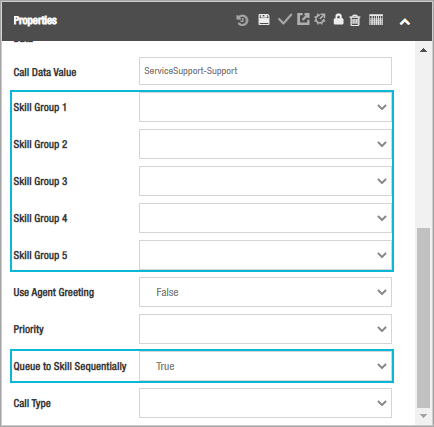434x427 pixels.
Task: Expand the Skill Group 3 dropdown
Action: (265, 181)
